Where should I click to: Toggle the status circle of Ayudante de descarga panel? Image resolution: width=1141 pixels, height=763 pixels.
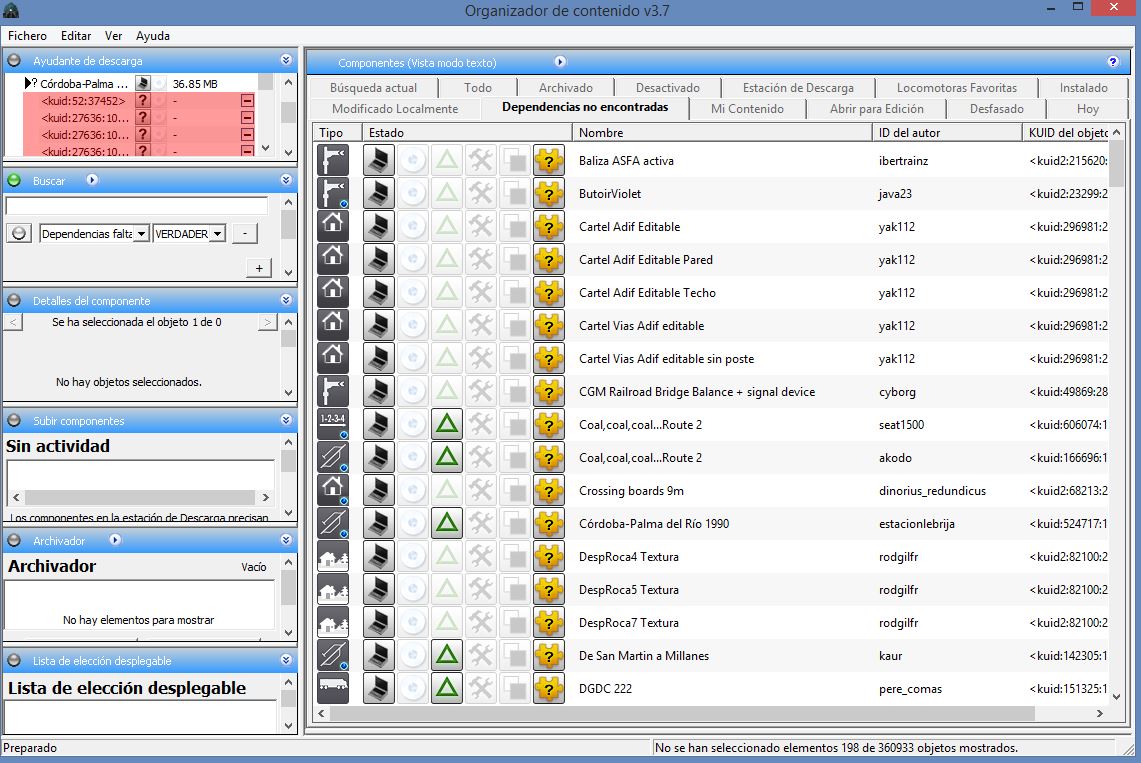point(14,60)
